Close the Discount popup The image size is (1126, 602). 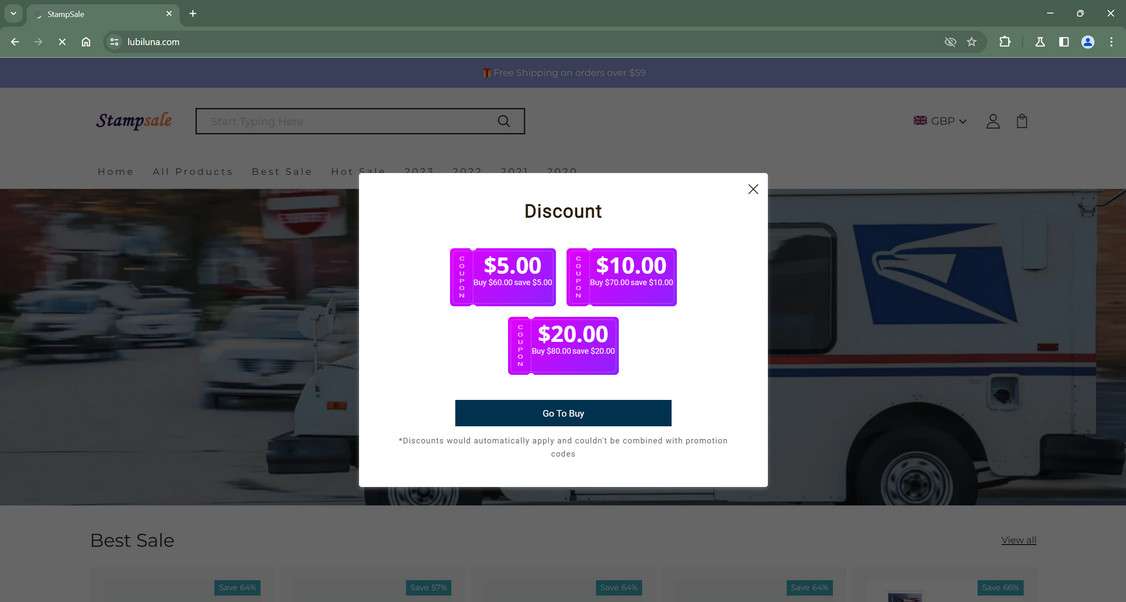click(x=753, y=189)
